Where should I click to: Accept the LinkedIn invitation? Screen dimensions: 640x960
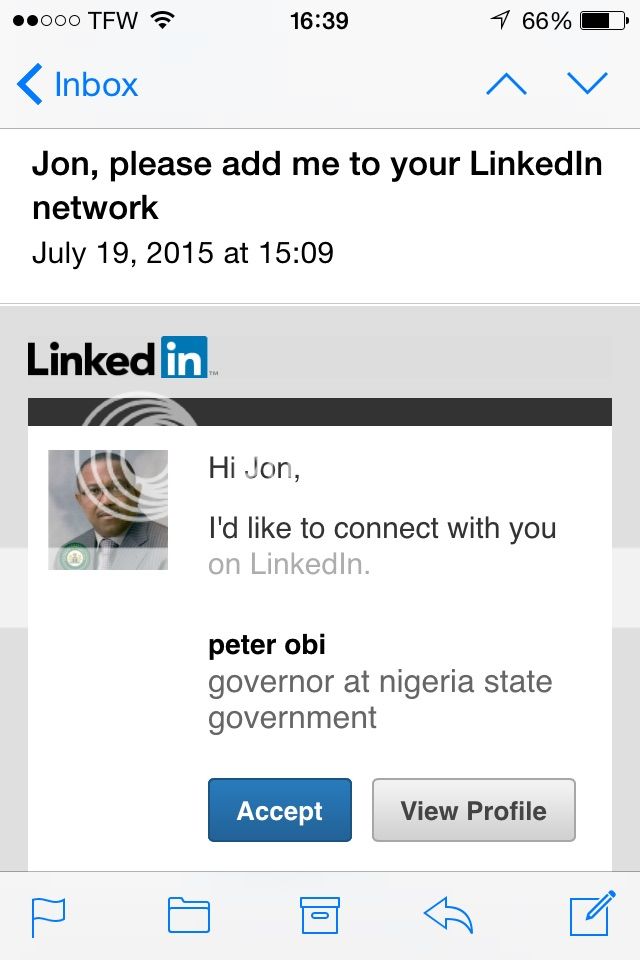tap(280, 810)
